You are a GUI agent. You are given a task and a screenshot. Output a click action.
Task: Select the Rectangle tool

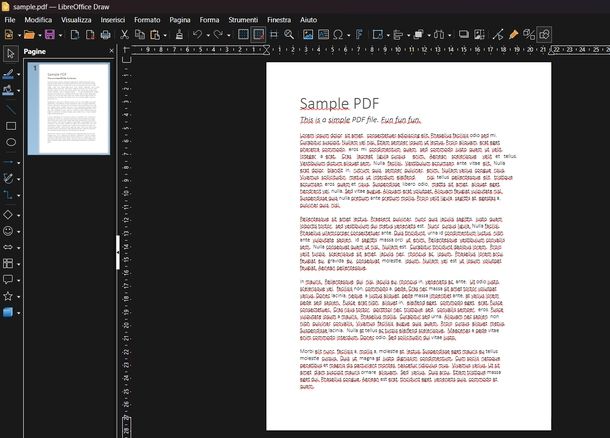[x=11, y=126]
